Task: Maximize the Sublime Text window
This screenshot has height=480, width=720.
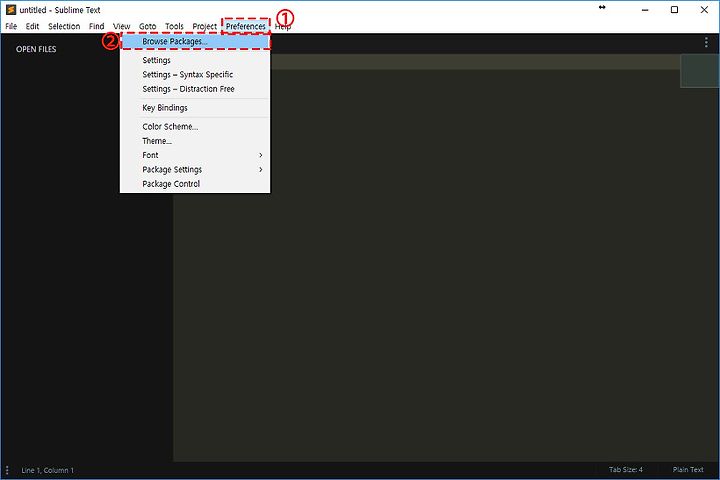Action: (x=675, y=10)
